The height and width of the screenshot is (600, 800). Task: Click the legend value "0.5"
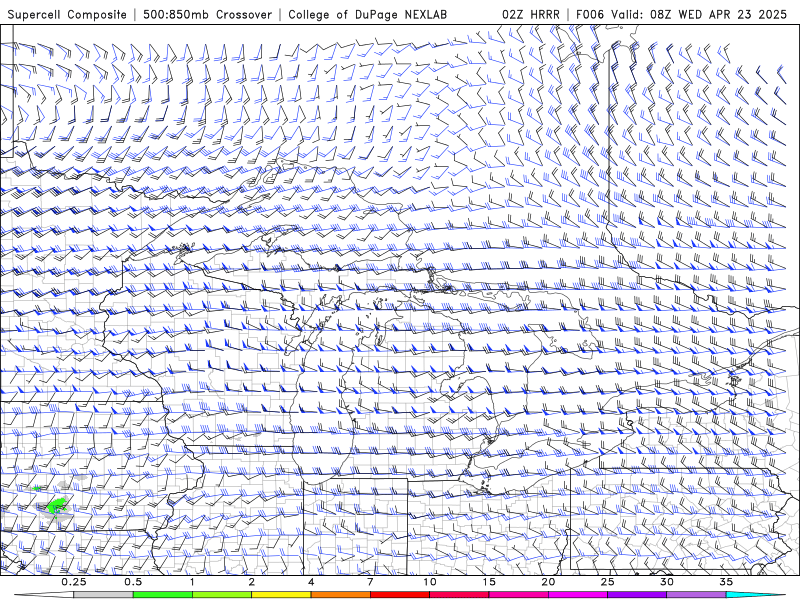coord(133,582)
